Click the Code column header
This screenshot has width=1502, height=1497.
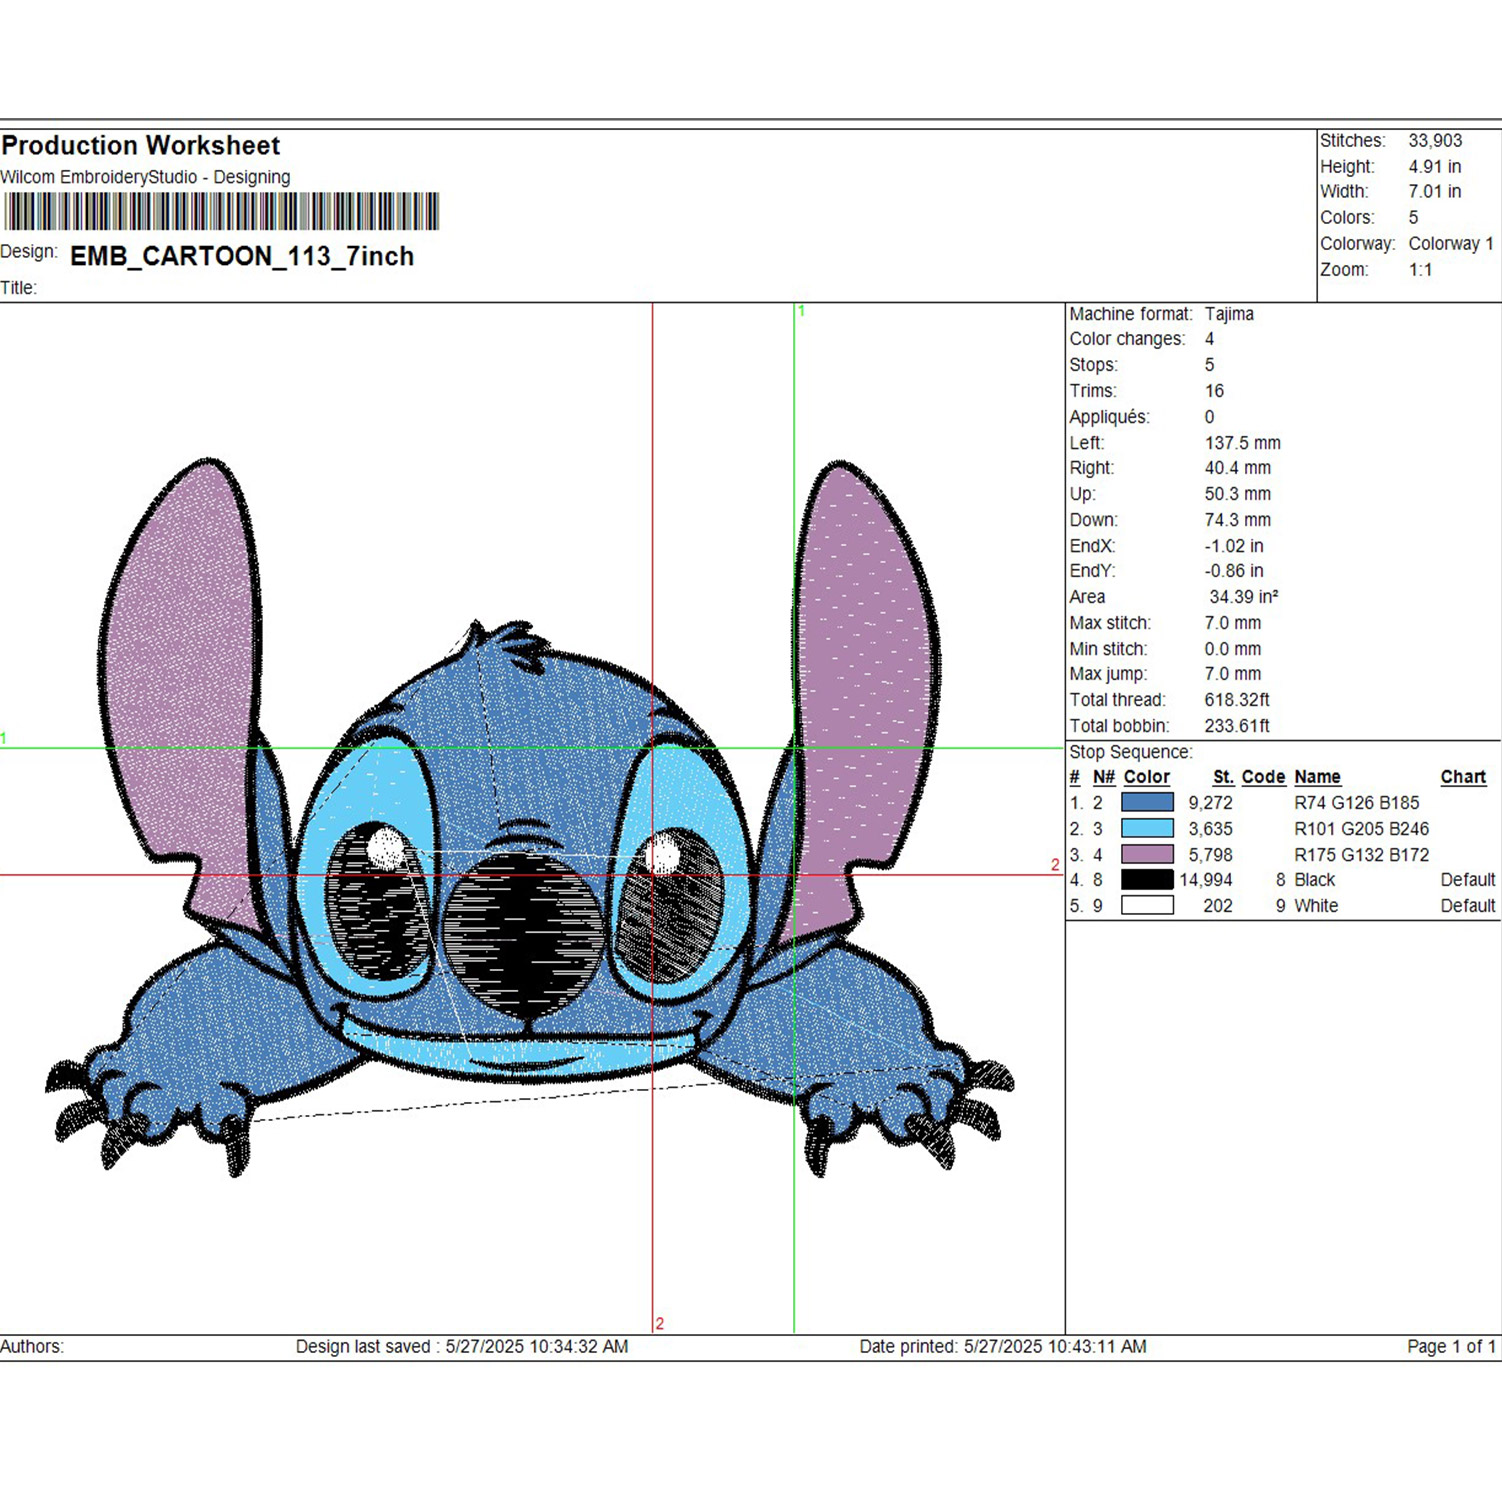(1263, 777)
